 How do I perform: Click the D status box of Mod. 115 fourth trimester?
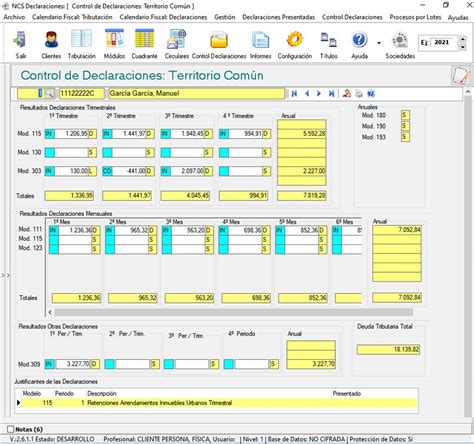(267, 134)
